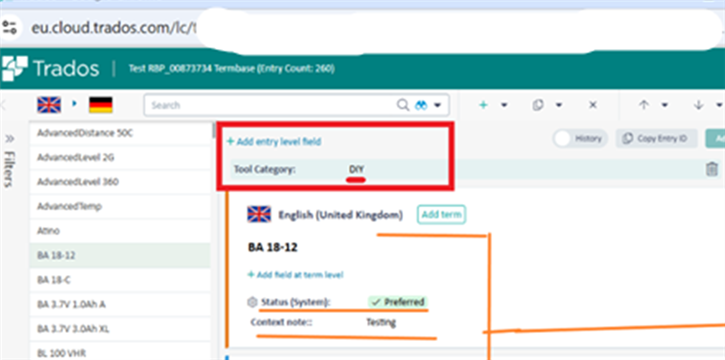Click the Status (System) gear icon

coord(252,302)
